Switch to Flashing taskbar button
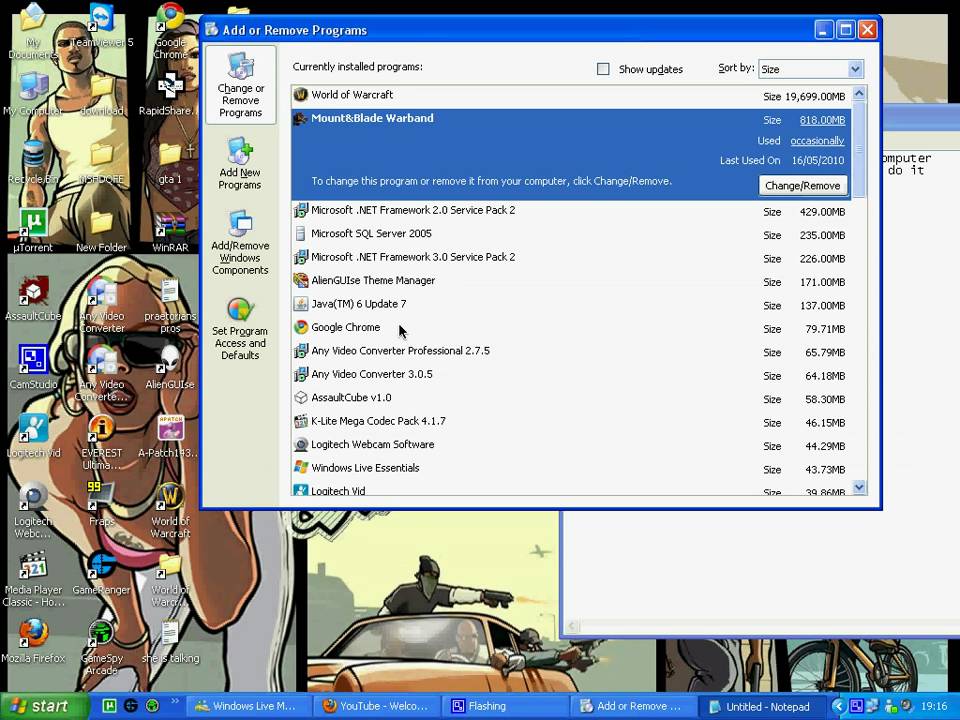960x720 pixels. pyautogui.click(x=504, y=706)
